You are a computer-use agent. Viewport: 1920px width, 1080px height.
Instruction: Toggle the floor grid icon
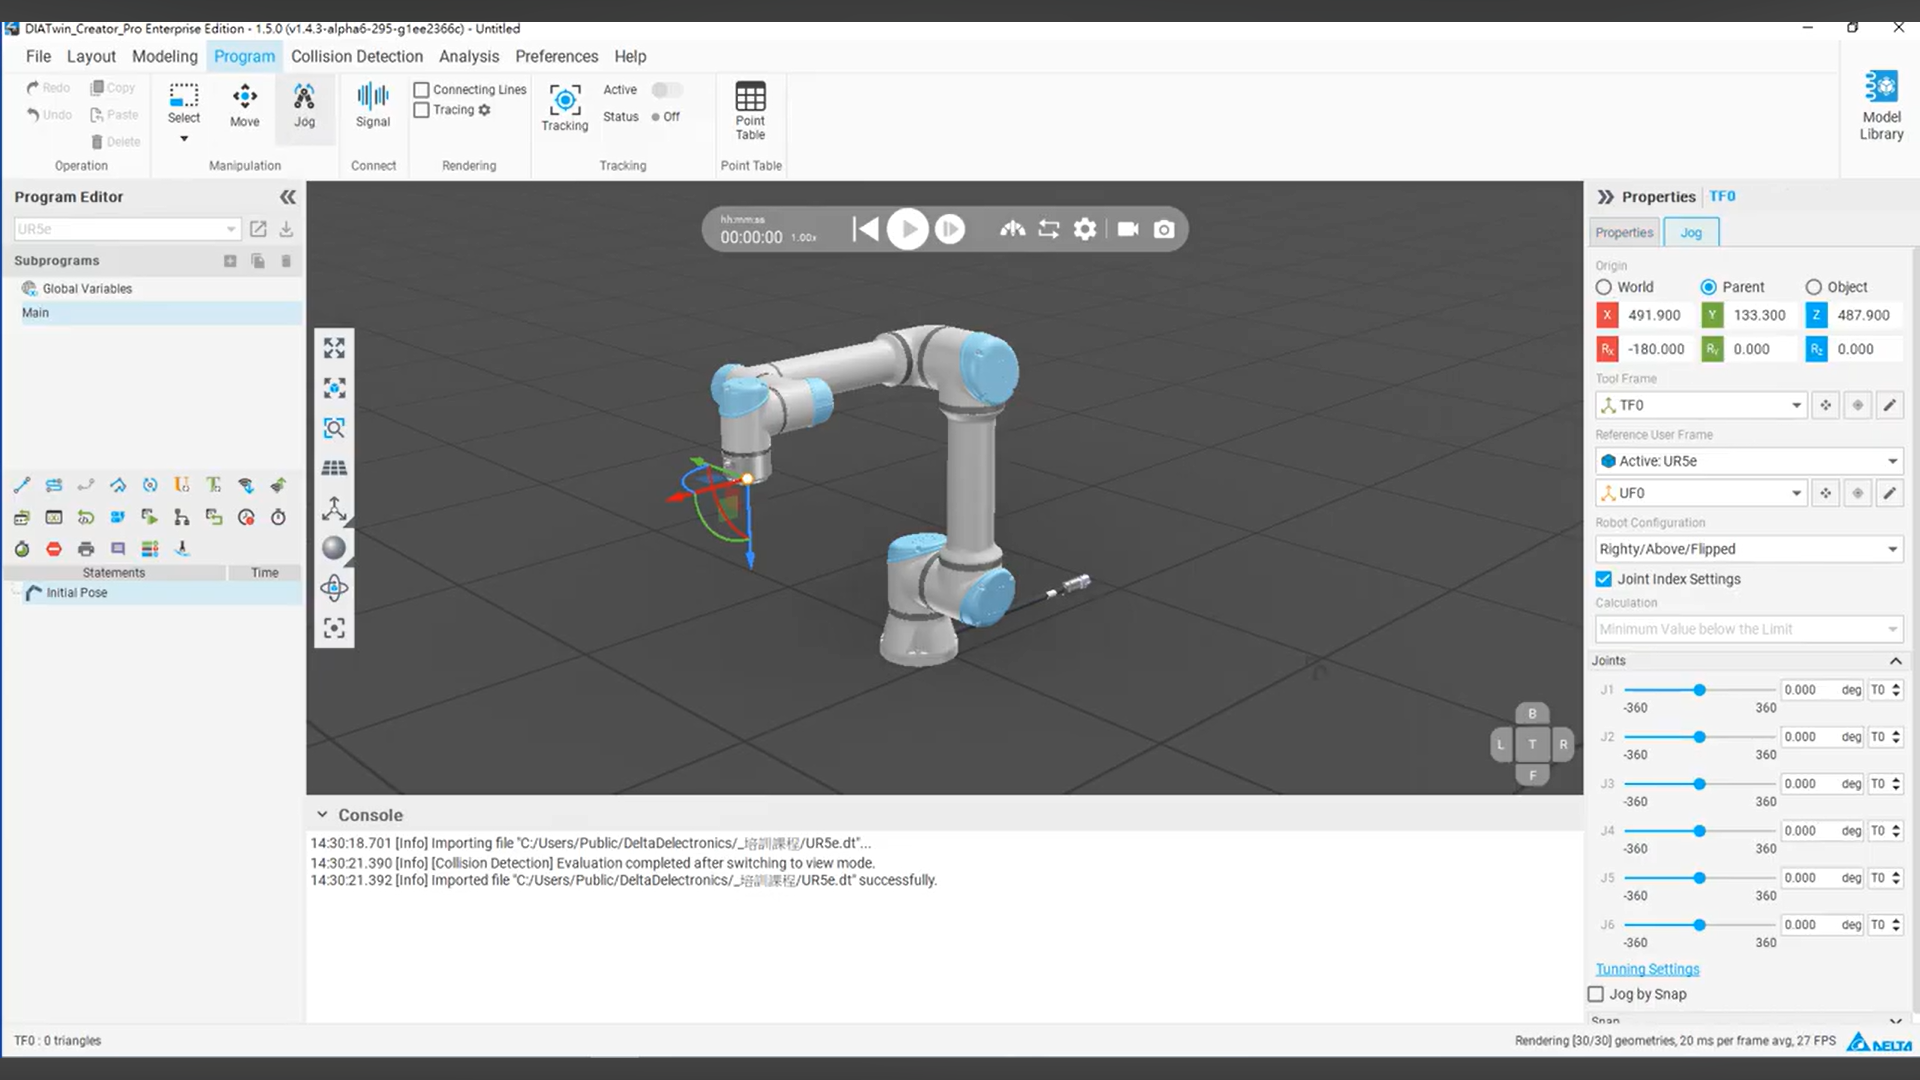(334, 468)
